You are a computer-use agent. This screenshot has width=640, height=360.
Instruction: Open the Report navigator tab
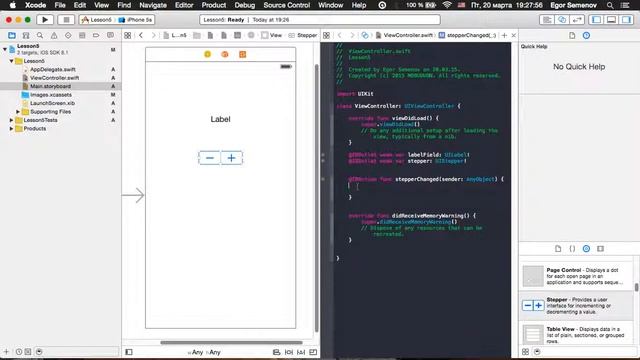click(110, 36)
